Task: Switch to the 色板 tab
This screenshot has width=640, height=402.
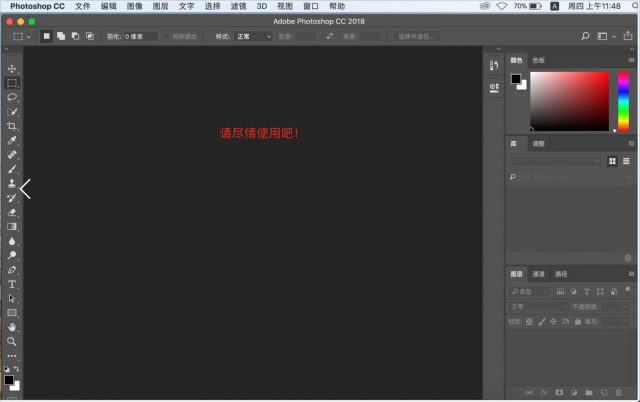Action: [x=538, y=60]
